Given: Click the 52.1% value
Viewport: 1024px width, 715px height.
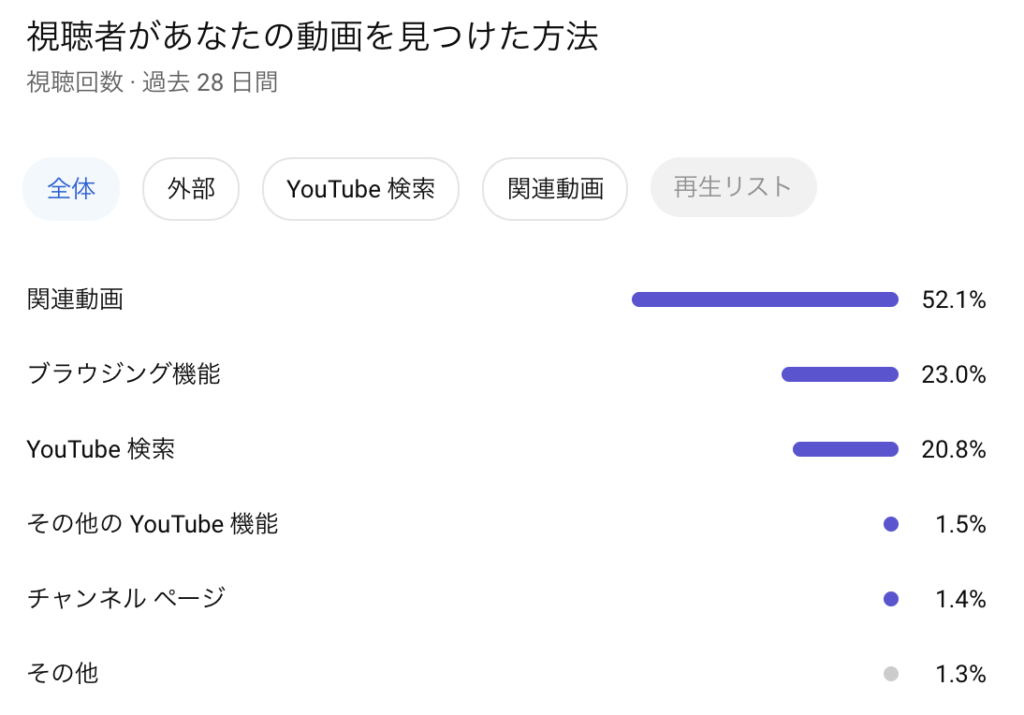Looking at the screenshot, I should click(954, 300).
